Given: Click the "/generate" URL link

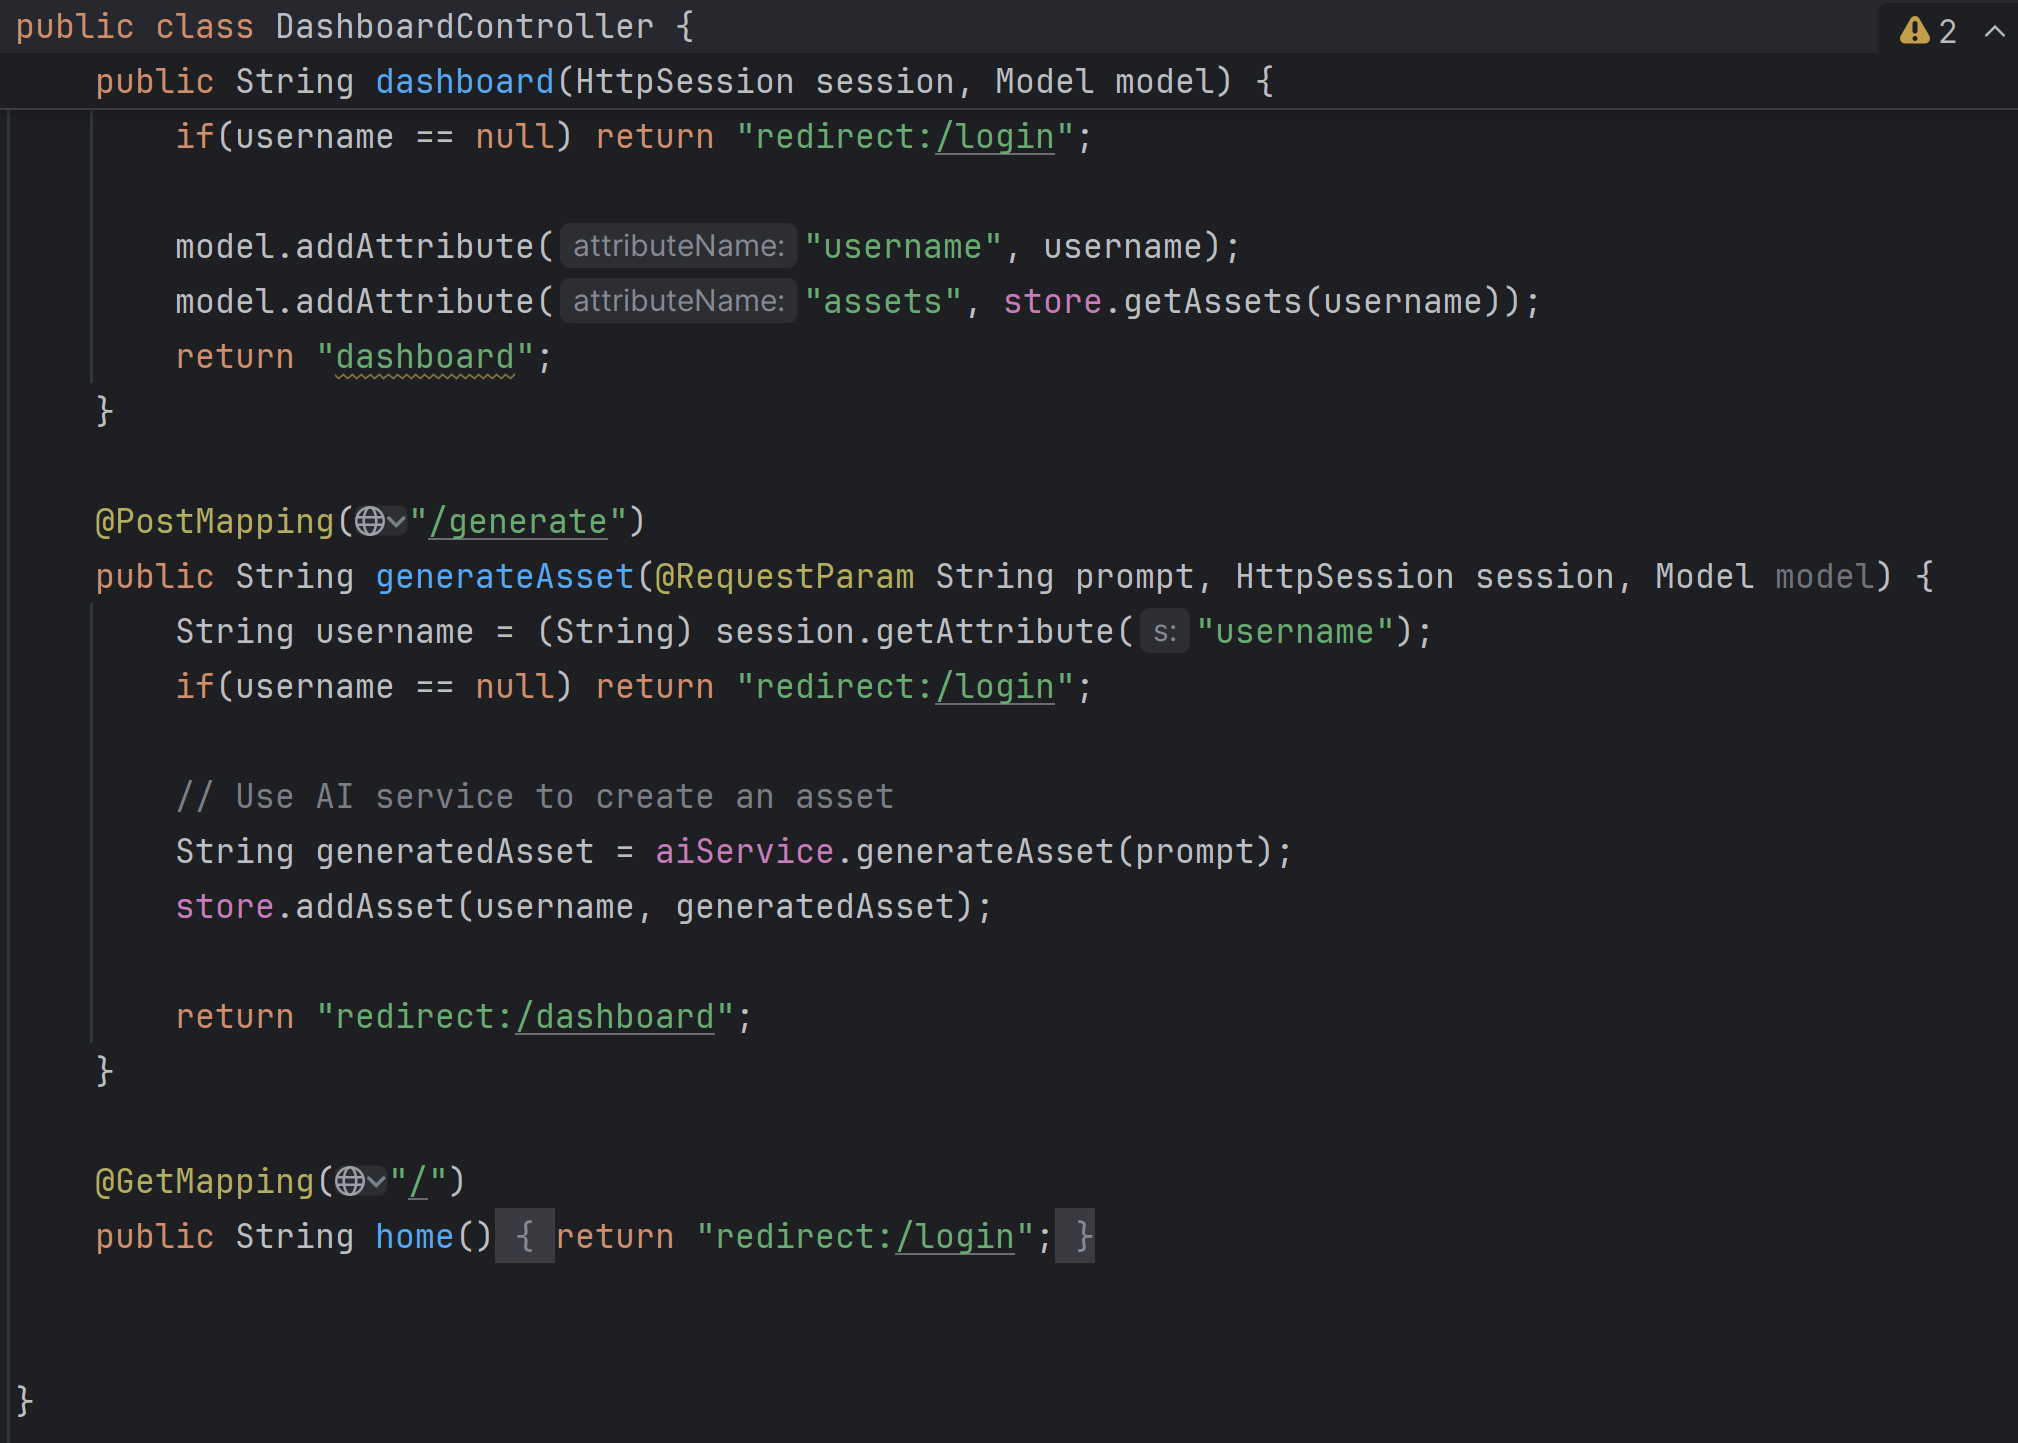Looking at the screenshot, I should point(518,521).
